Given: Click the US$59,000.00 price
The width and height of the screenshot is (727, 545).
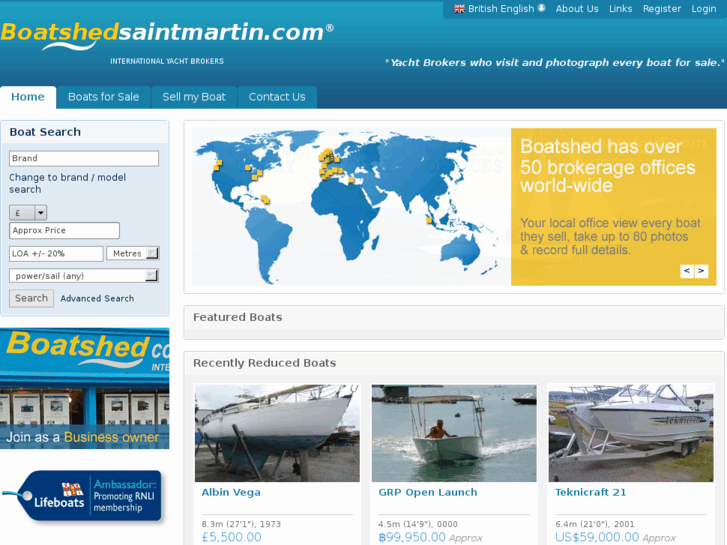Looking at the screenshot, I should tap(597, 537).
